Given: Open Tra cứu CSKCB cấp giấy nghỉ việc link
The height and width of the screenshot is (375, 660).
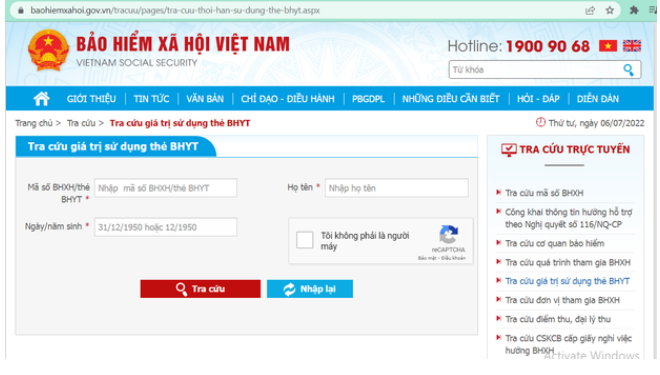Looking at the screenshot, I should (x=569, y=344).
